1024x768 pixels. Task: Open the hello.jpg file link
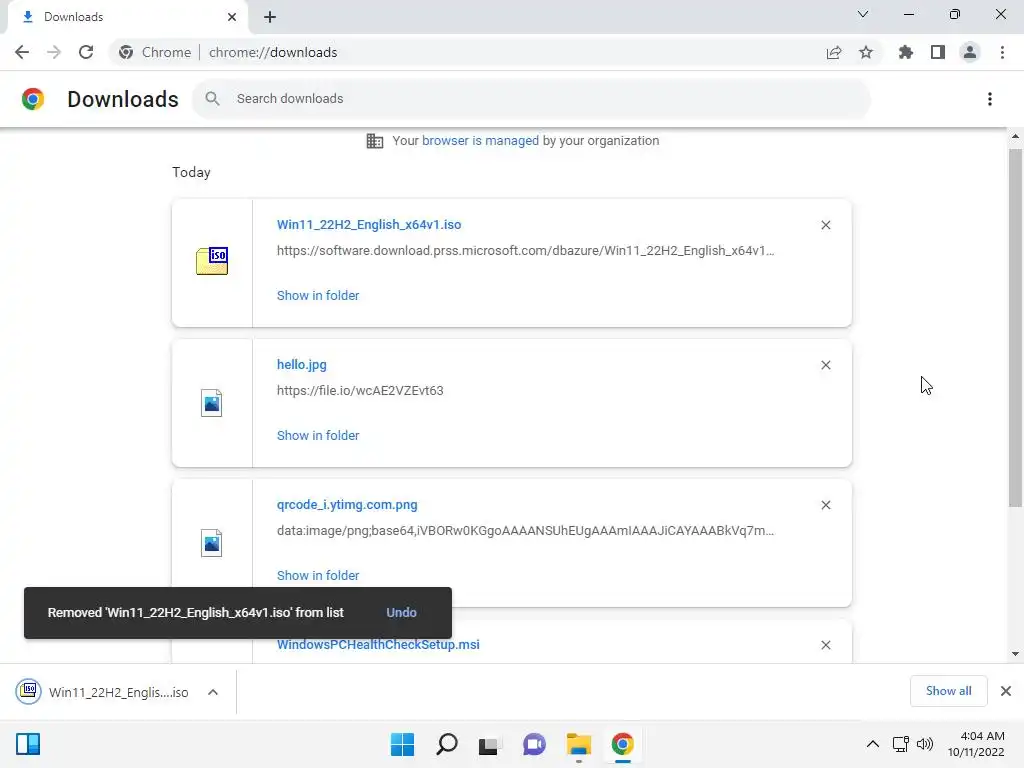(x=302, y=364)
